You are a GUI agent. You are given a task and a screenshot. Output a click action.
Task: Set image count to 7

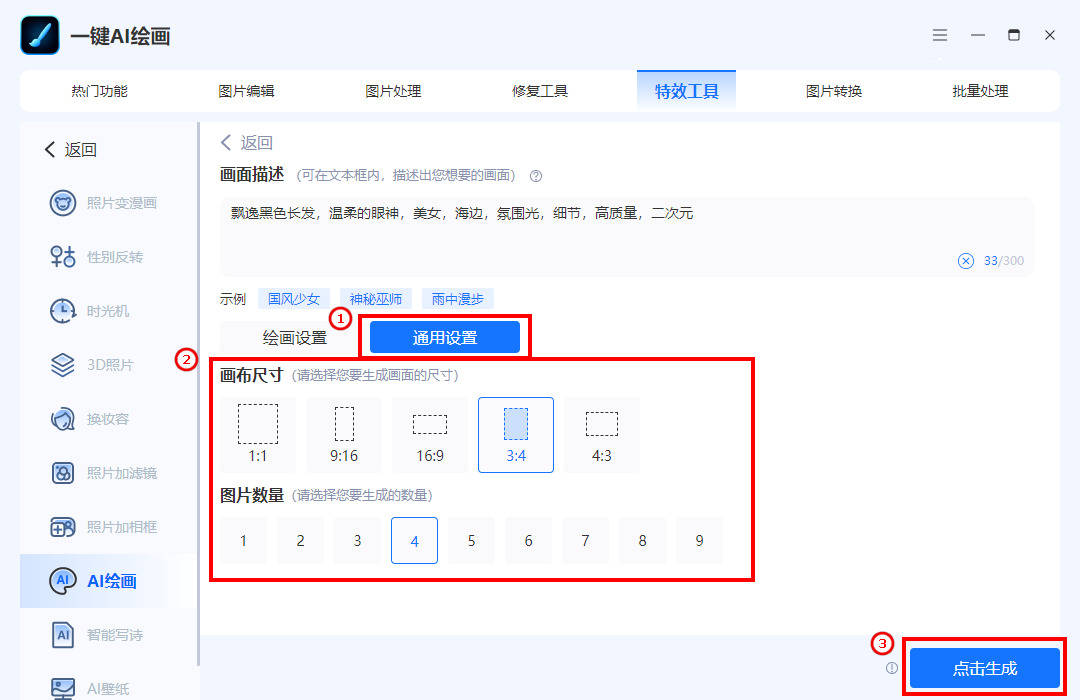coord(585,541)
